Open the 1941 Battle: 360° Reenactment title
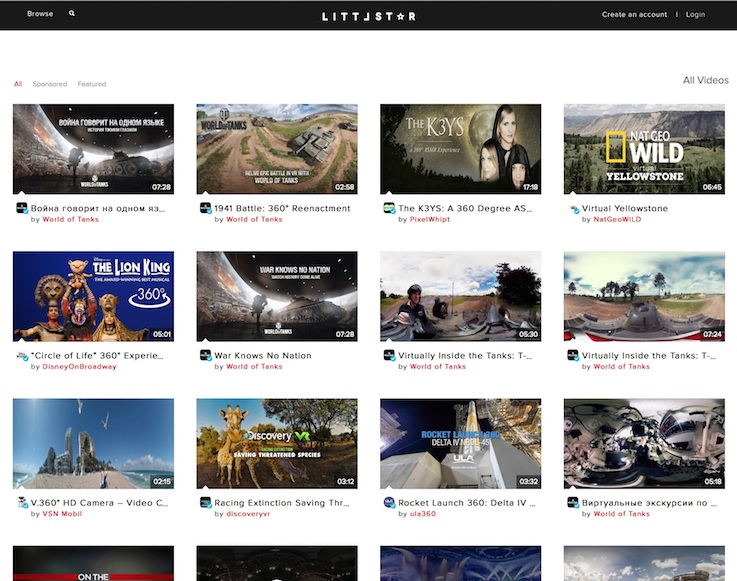737x581 pixels. click(x=282, y=208)
